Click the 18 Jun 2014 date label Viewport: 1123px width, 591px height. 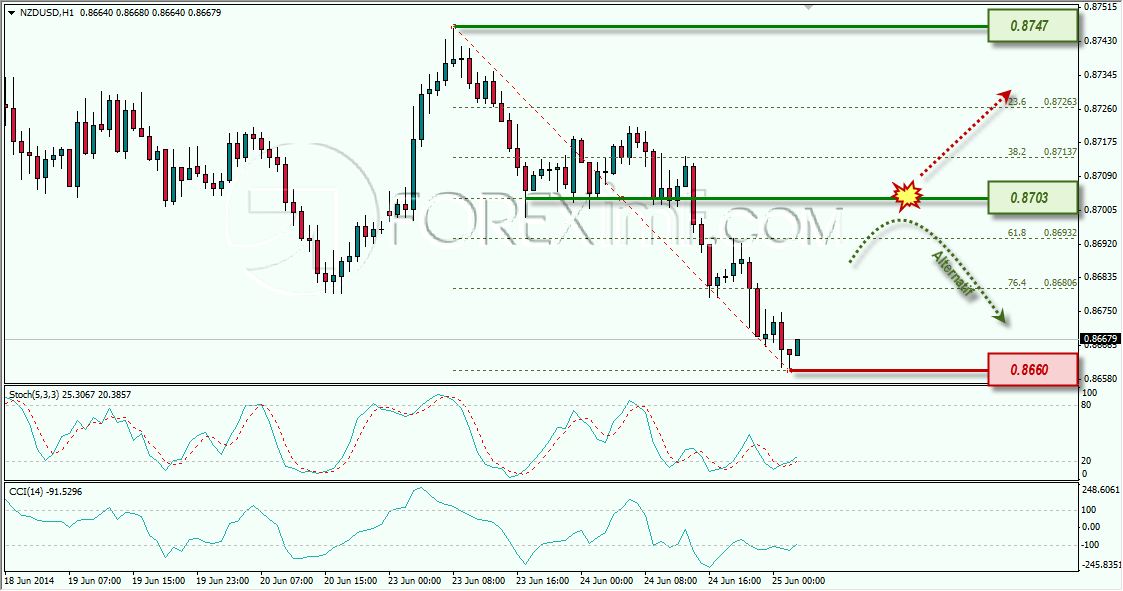click(29, 581)
